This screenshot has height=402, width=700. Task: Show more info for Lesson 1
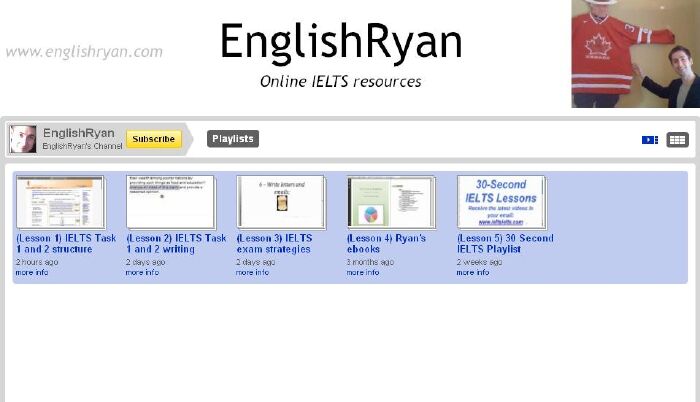click(32, 272)
